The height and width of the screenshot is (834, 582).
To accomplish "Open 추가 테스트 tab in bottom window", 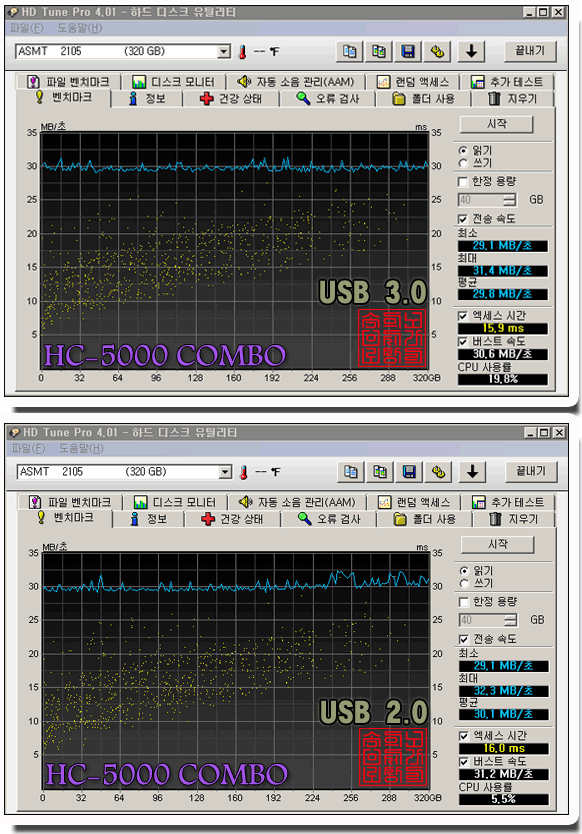I will click(508, 502).
